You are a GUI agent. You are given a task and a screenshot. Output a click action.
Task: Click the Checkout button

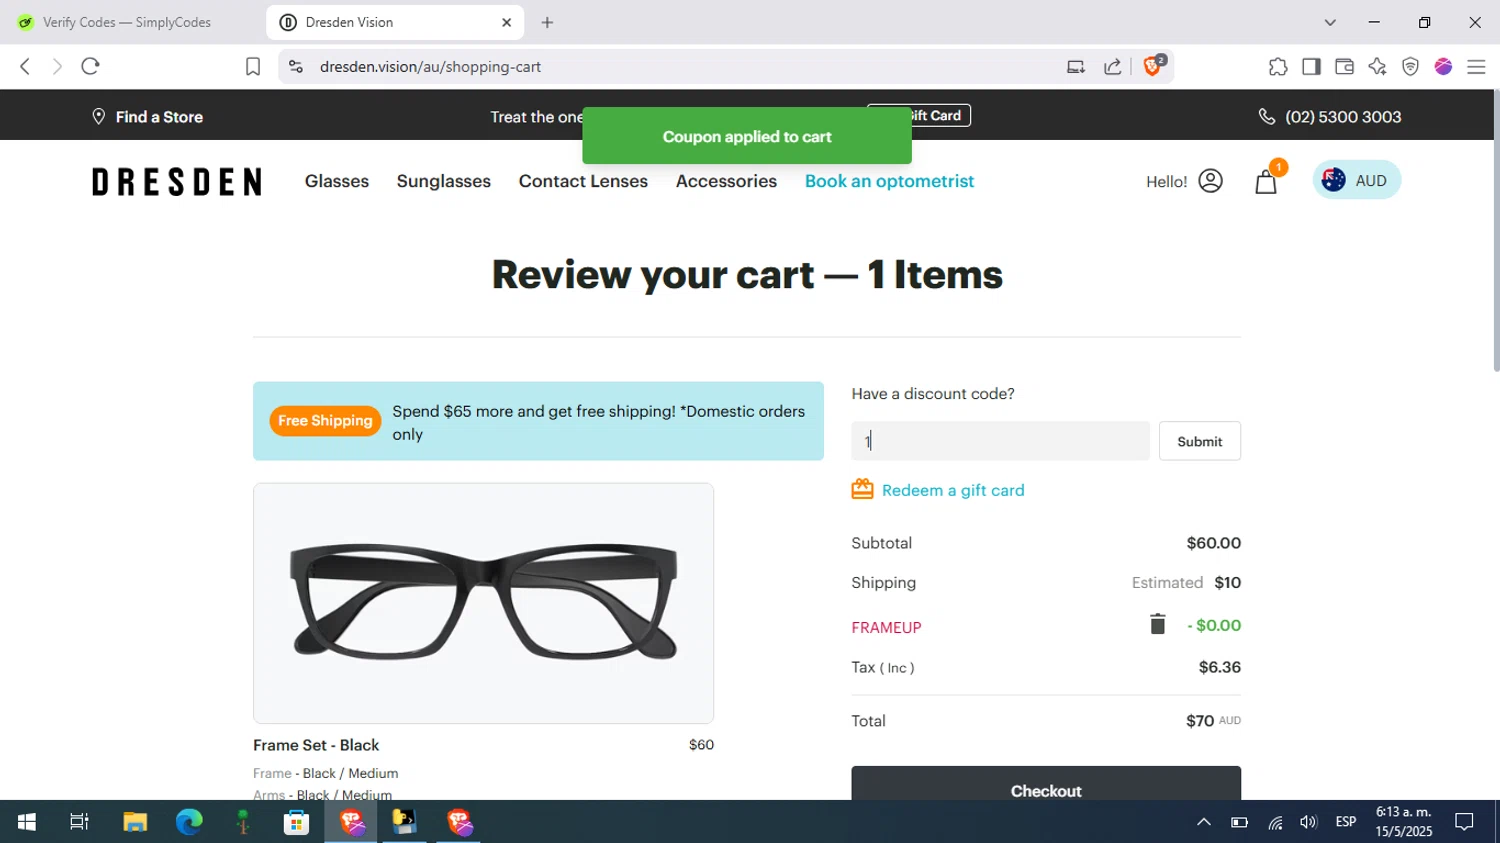1046,784
